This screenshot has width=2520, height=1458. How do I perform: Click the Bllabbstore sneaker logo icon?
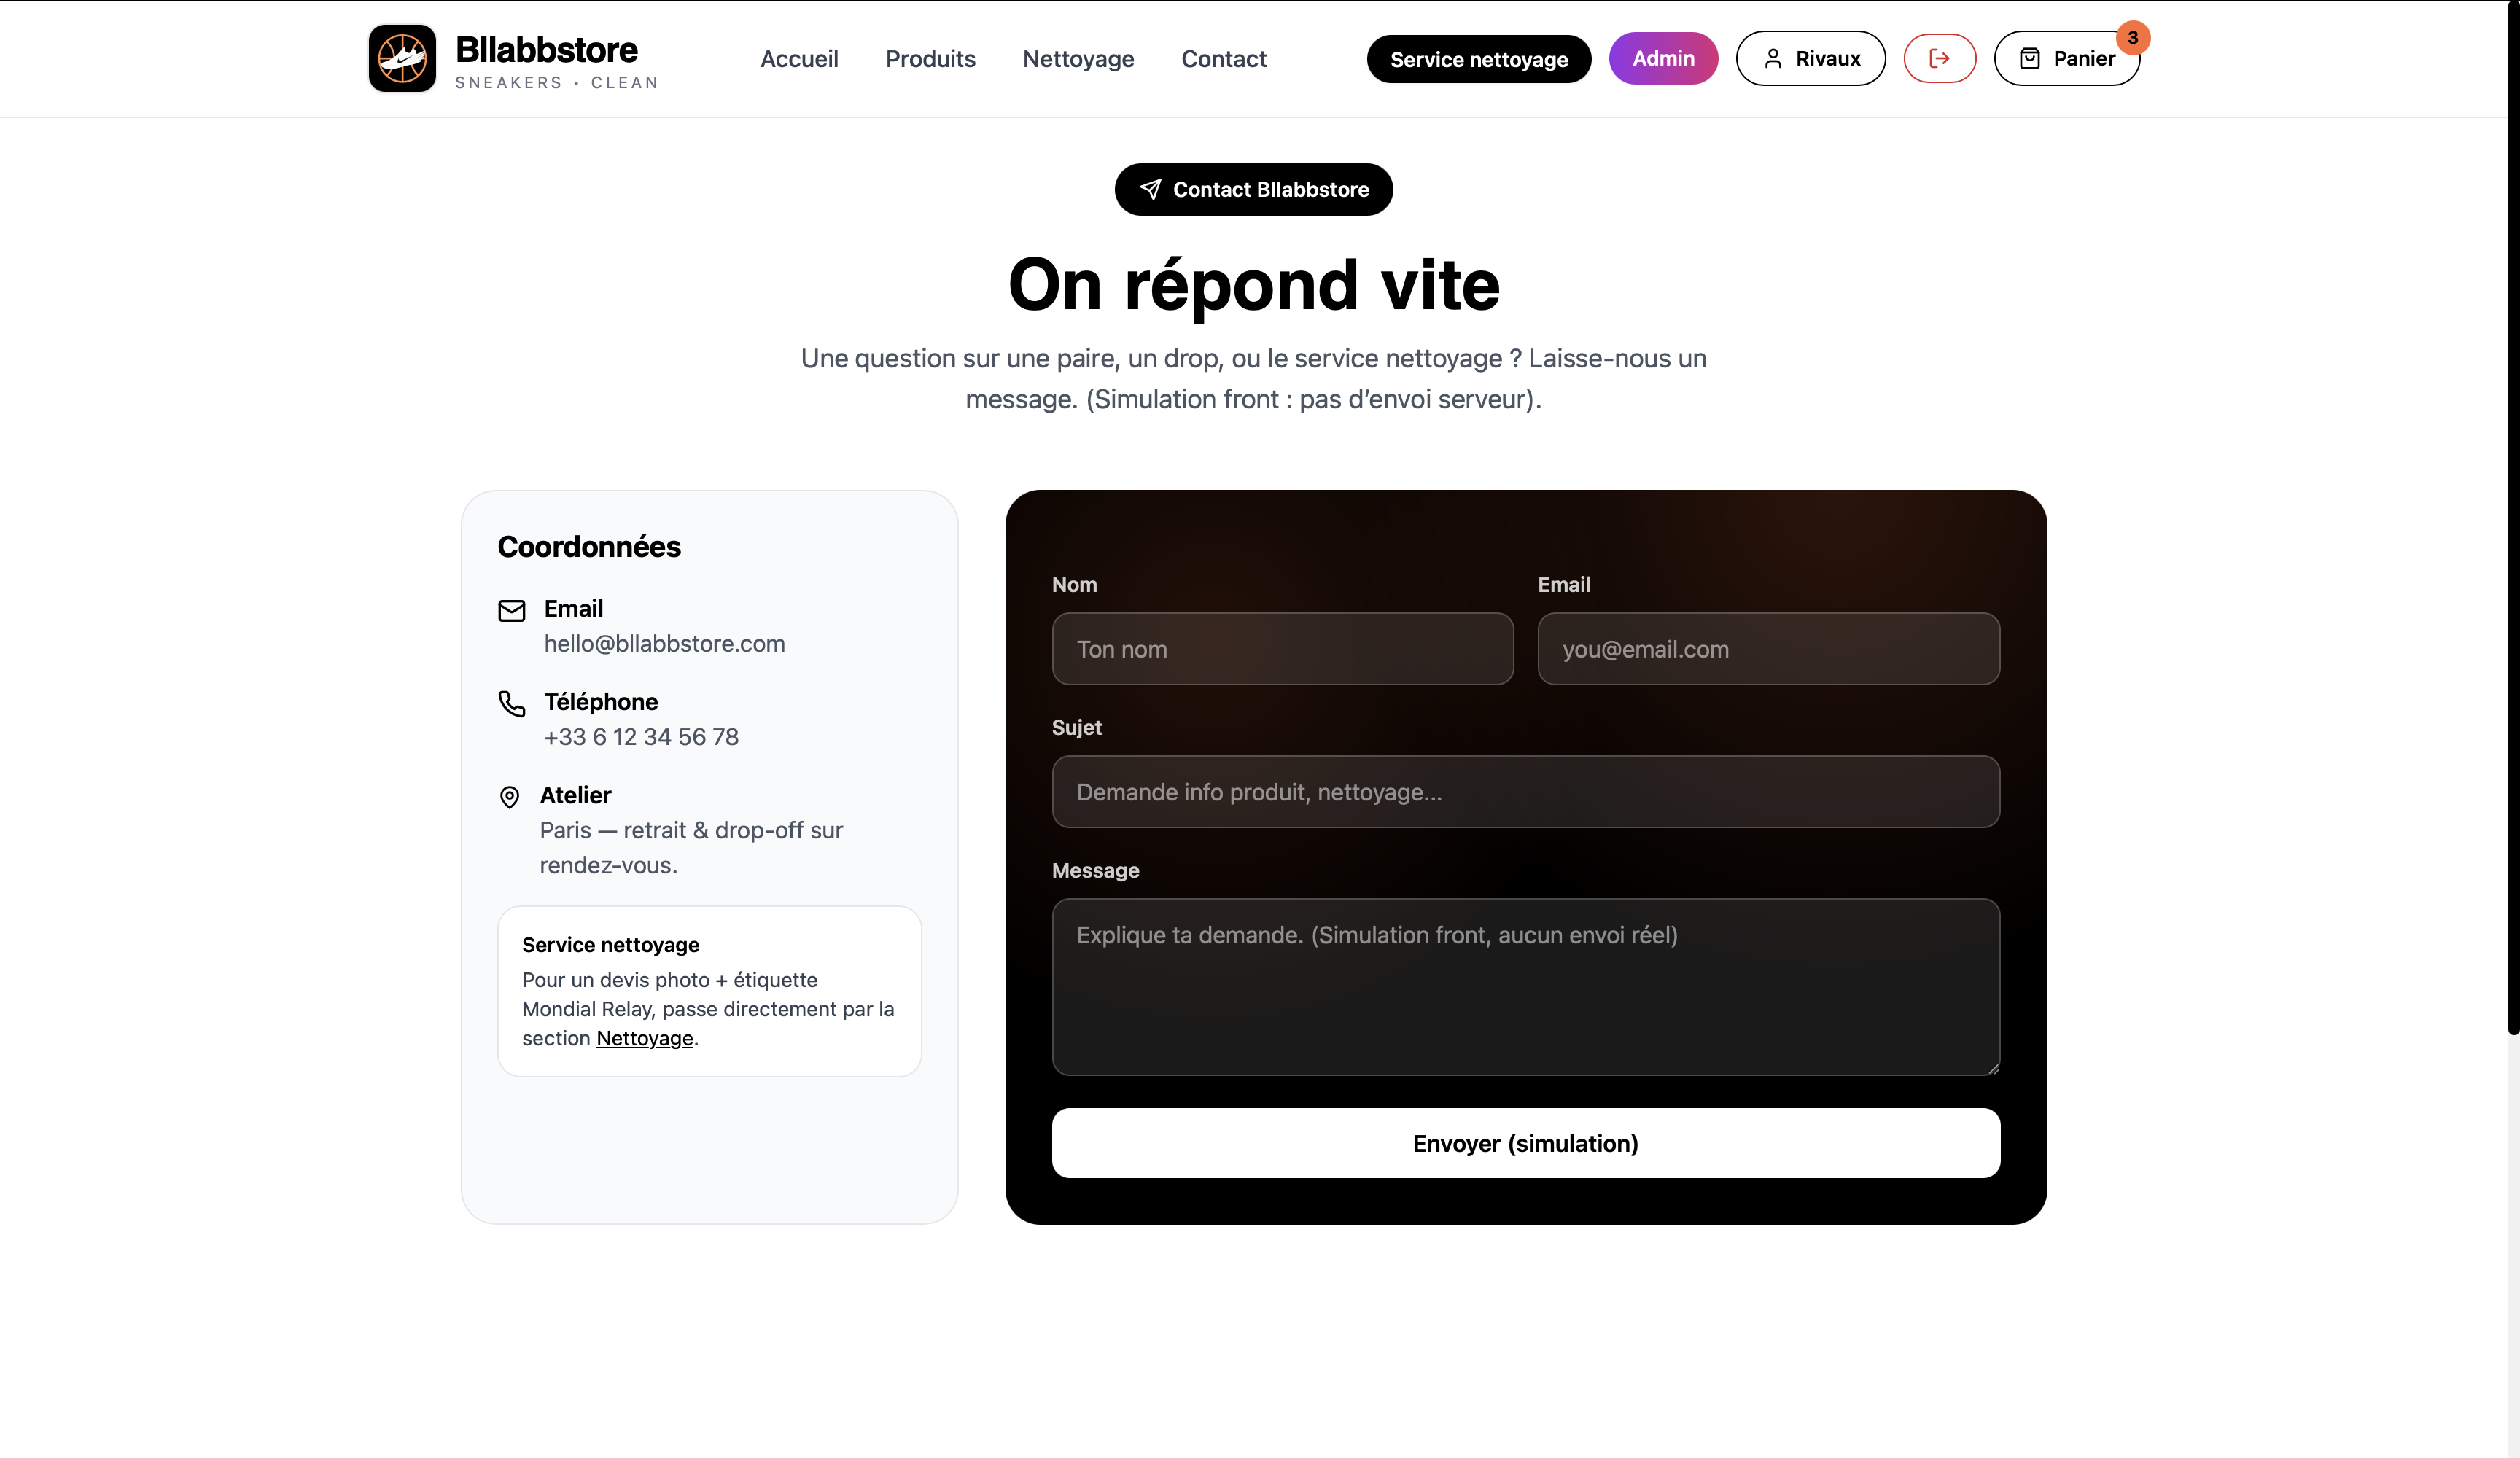pyautogui.click(x=403, y=58)
